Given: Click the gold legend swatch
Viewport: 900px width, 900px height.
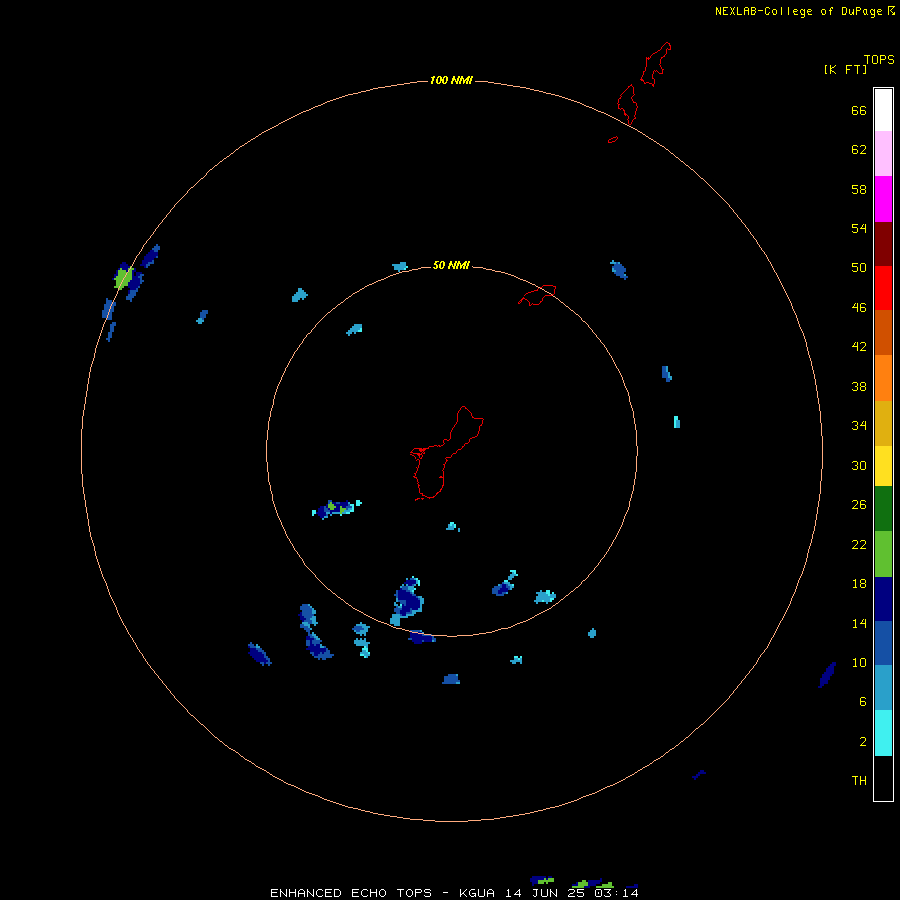Looking at the screenshot, I should [x=883, y=423].
